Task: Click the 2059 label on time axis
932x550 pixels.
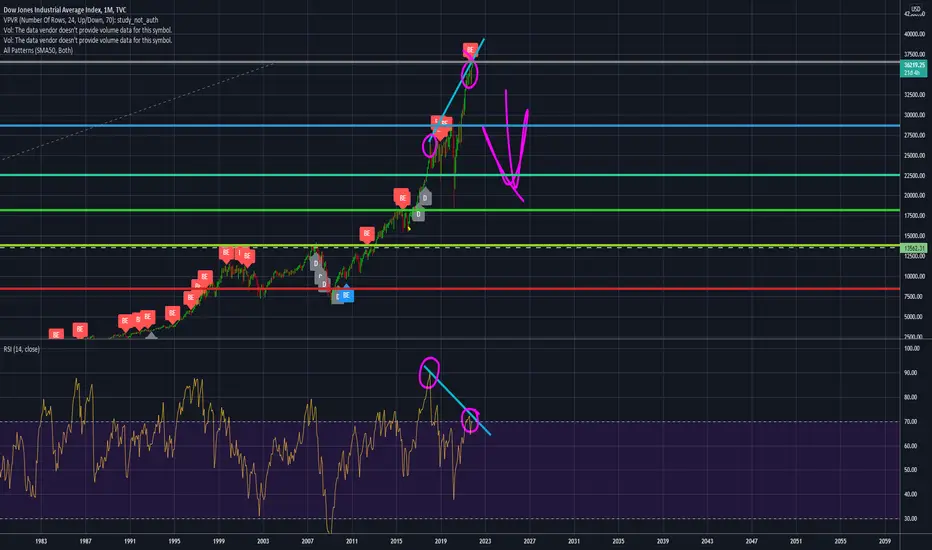Action: pyautogui.click(x=884, y=541)
